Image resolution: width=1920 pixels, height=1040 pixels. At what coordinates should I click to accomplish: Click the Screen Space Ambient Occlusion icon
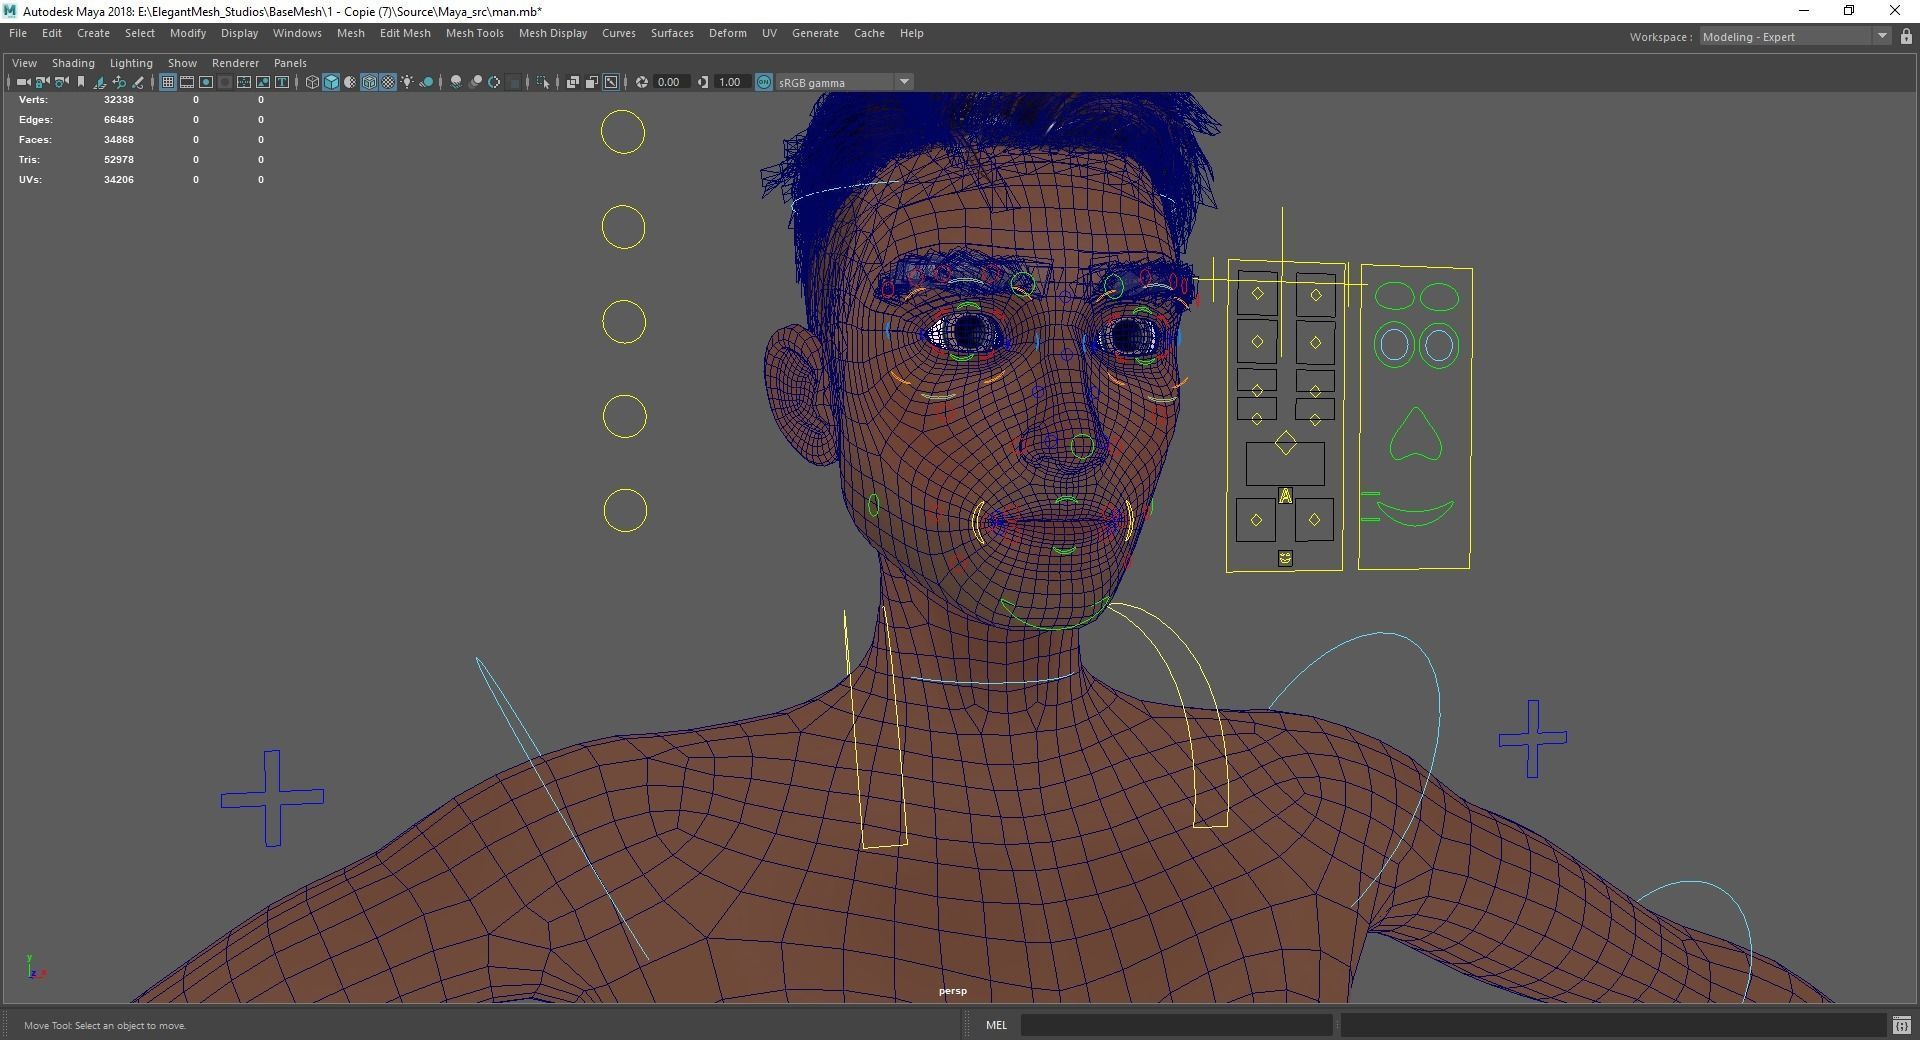click(x=456, y=82)
